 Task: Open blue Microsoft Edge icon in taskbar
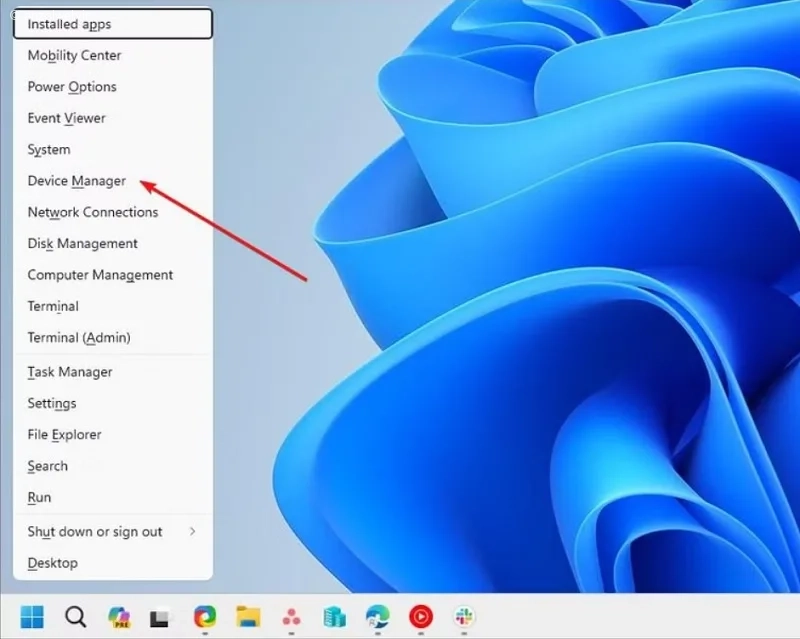coord(378,617)
